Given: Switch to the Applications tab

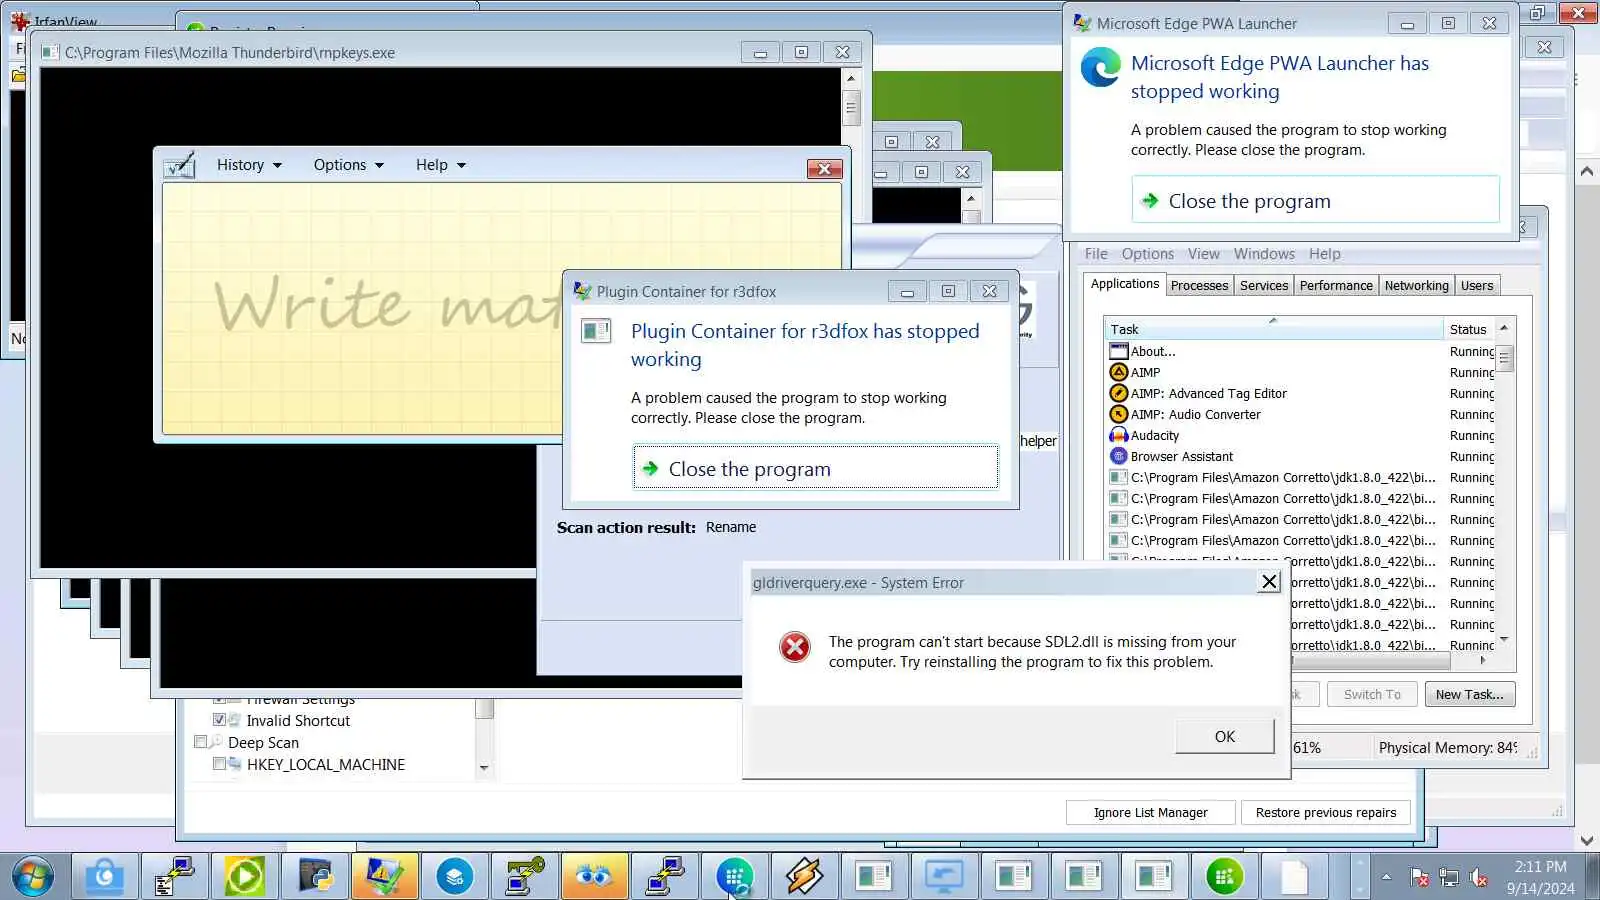Looking at the screenshot, I should pyautogui.click(x=1125, y=284).
